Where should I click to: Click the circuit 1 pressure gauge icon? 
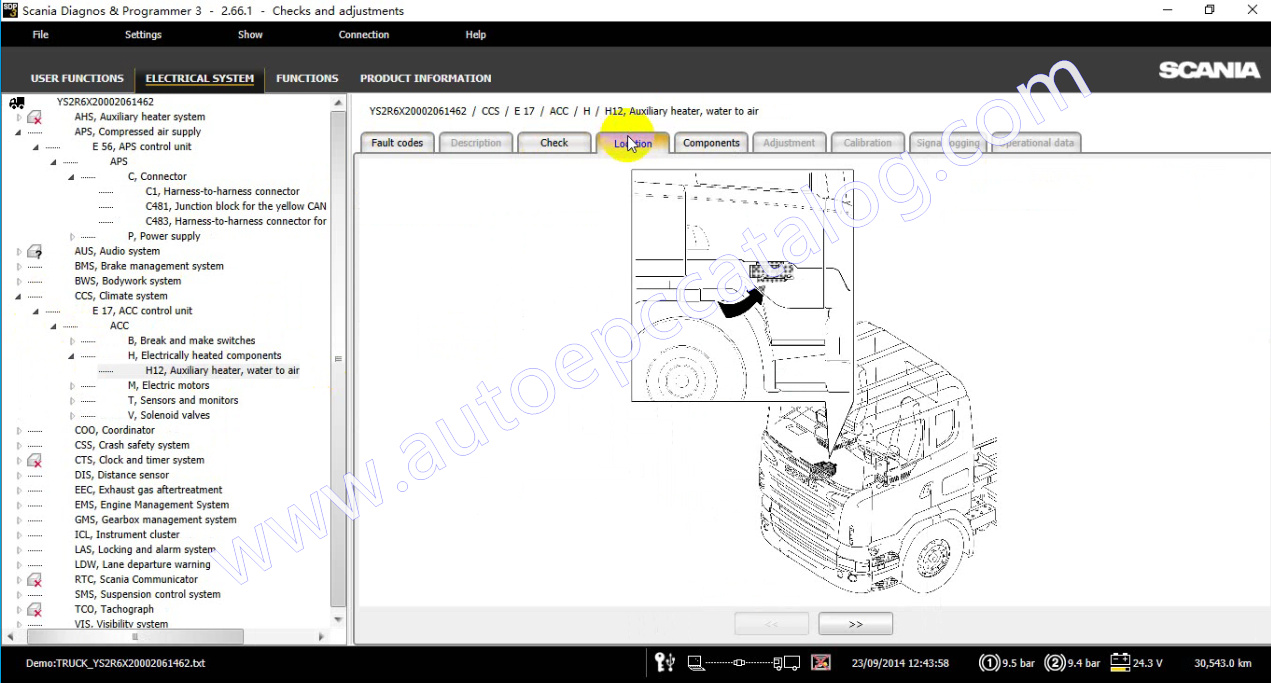point(989,662)
